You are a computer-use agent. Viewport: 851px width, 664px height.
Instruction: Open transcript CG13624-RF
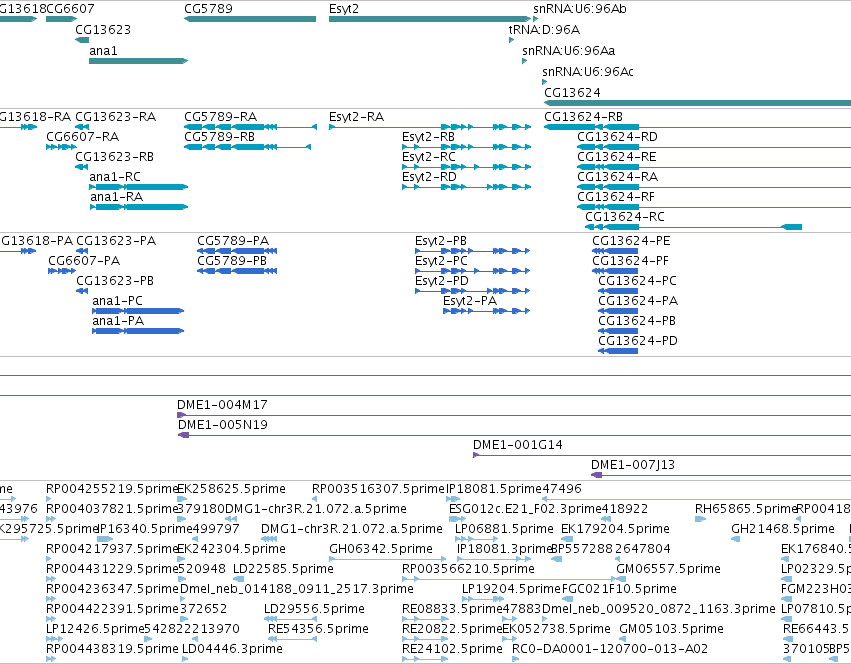coord(714,207)
